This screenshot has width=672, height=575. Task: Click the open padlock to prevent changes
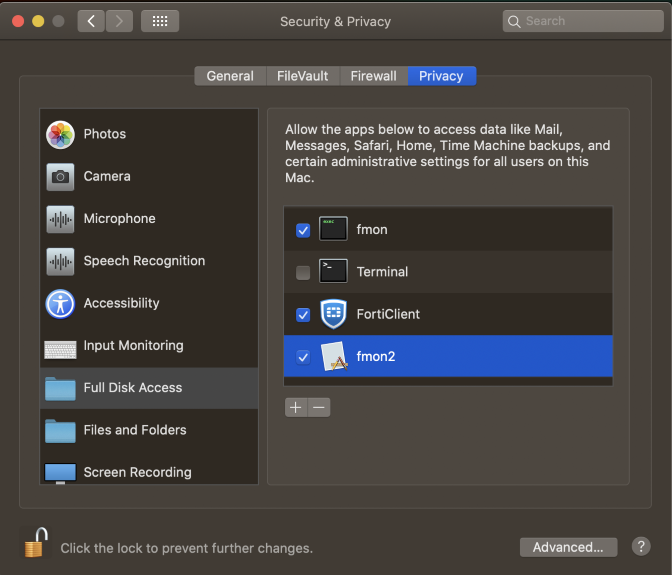pos(36,542)
